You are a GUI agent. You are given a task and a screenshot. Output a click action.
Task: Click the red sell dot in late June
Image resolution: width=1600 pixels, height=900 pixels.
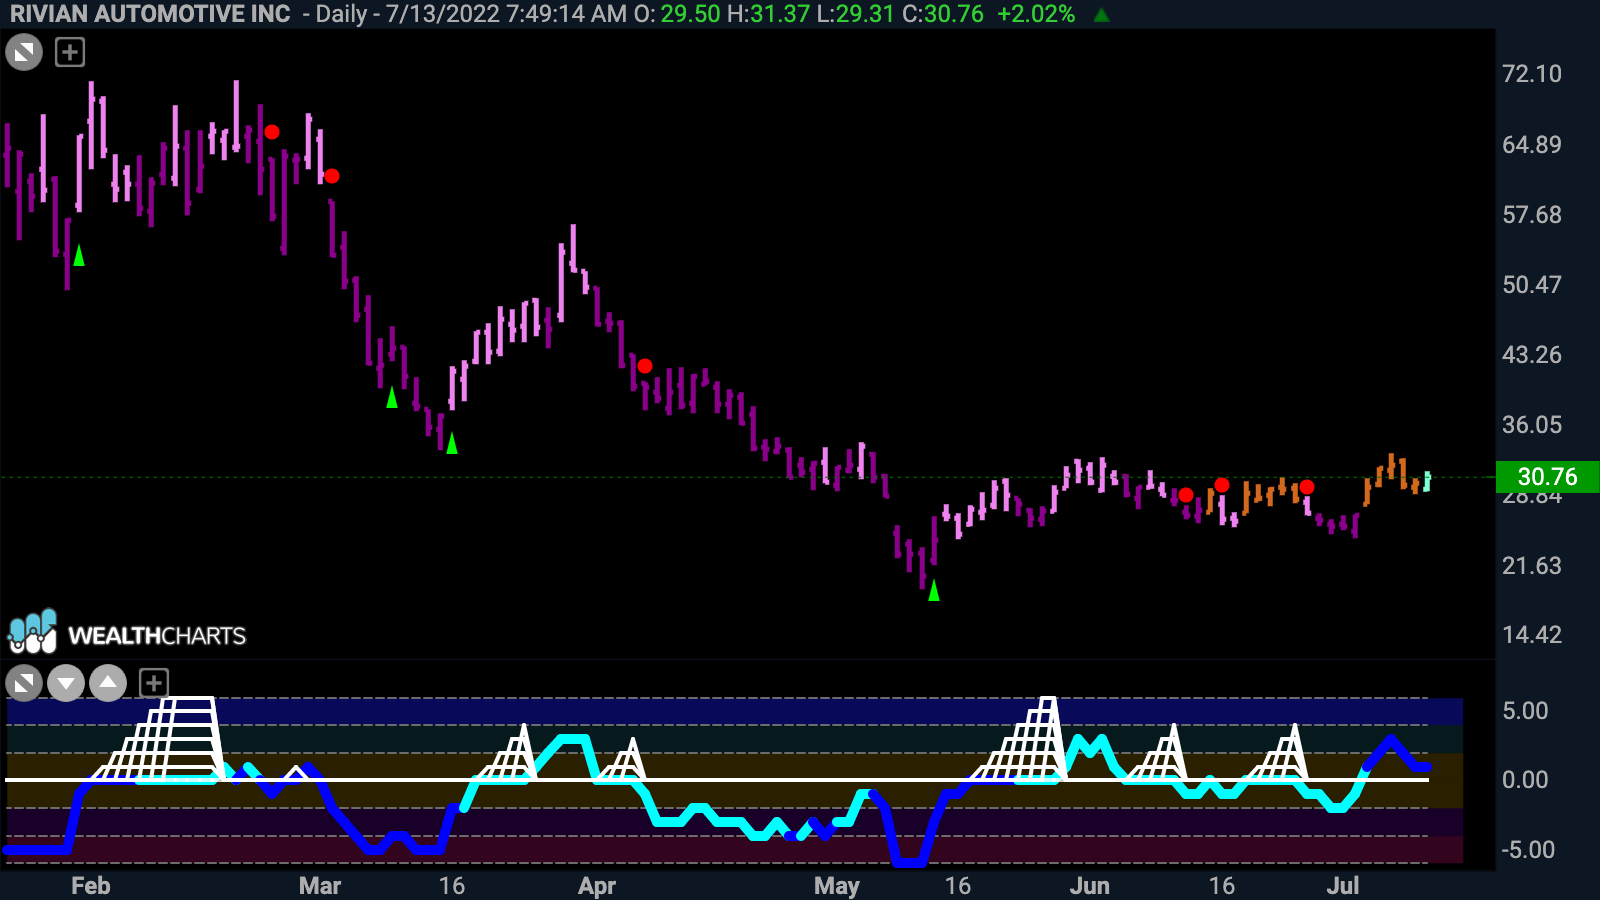pos(1307,487)
